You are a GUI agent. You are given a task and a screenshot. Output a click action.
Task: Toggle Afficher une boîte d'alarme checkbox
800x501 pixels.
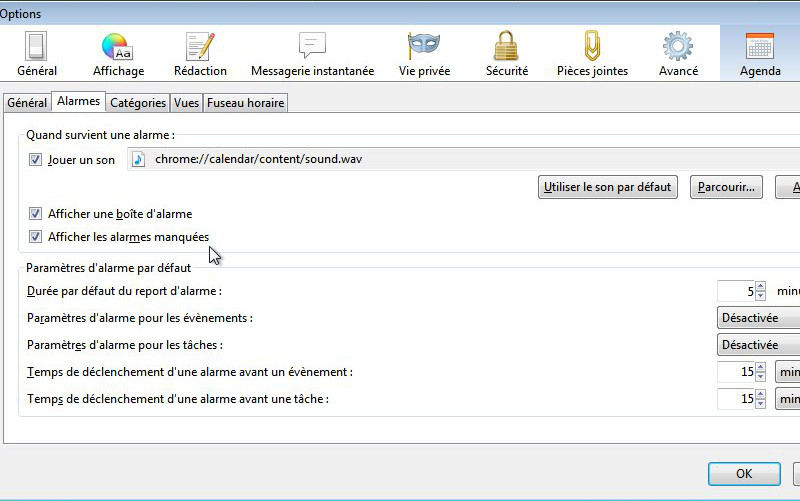35,213
